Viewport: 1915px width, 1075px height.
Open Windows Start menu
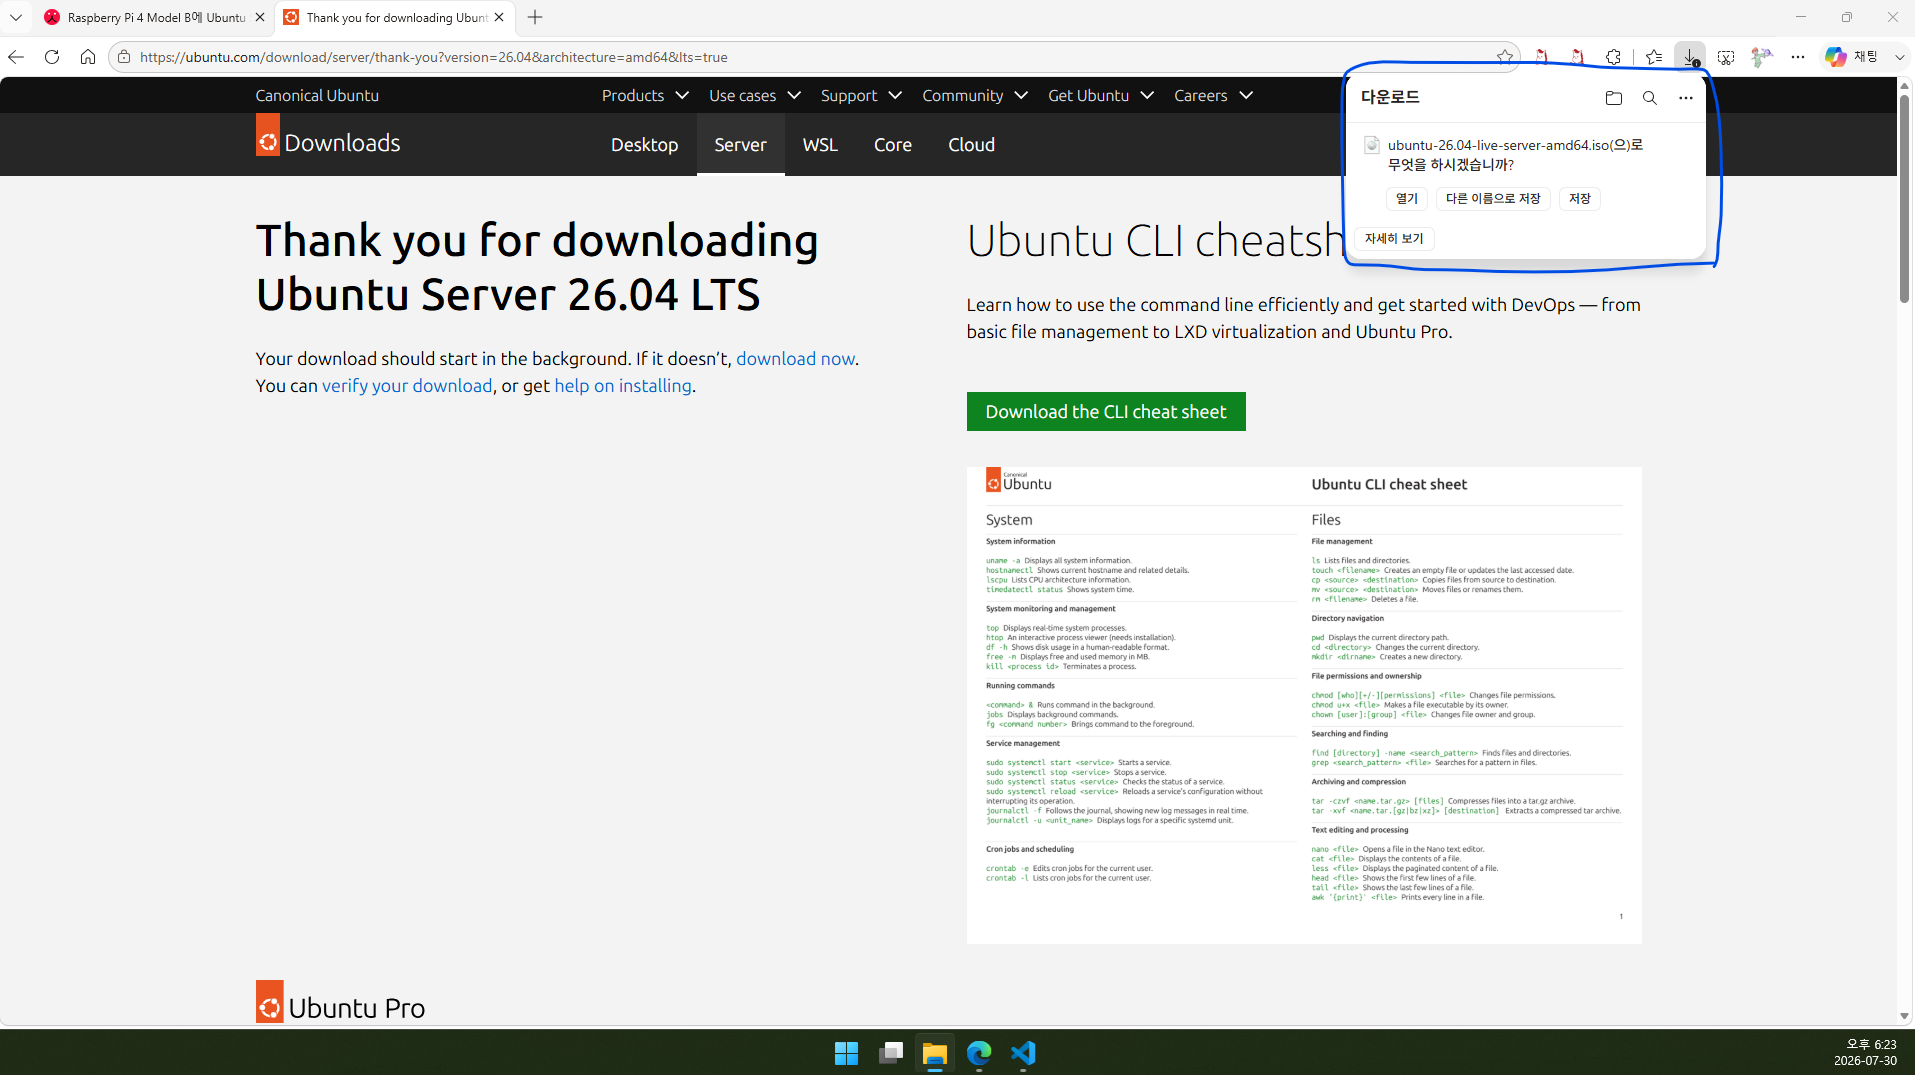pos(846,1053)
